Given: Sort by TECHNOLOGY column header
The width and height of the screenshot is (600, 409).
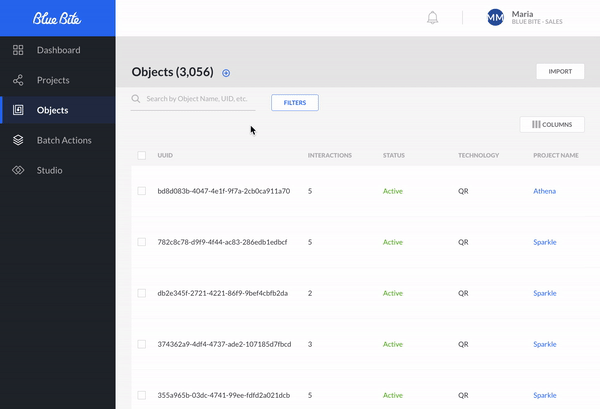Looking at the screenshot, I should (479, 155).
